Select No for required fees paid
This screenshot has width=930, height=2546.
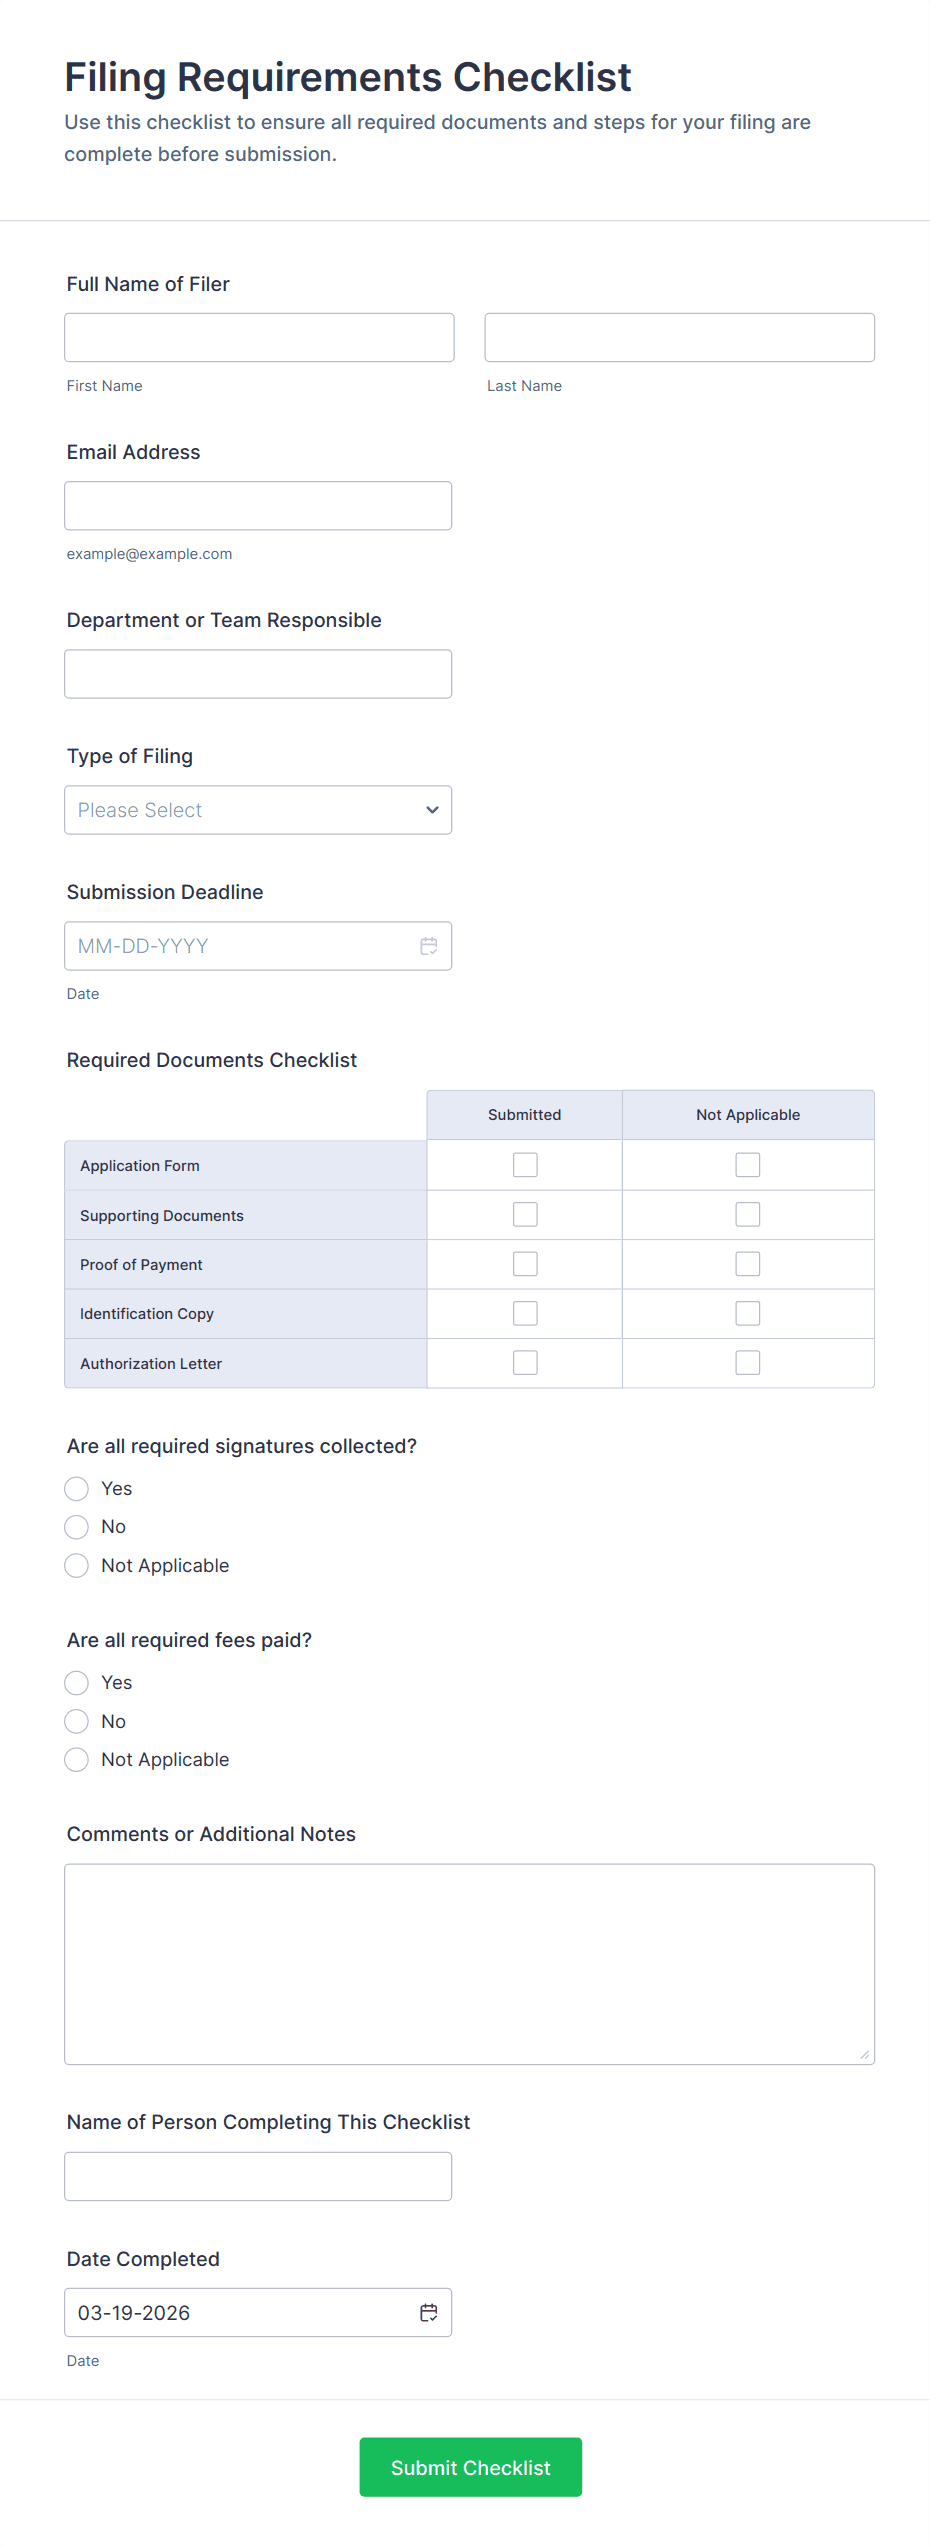coord(77,1722)
